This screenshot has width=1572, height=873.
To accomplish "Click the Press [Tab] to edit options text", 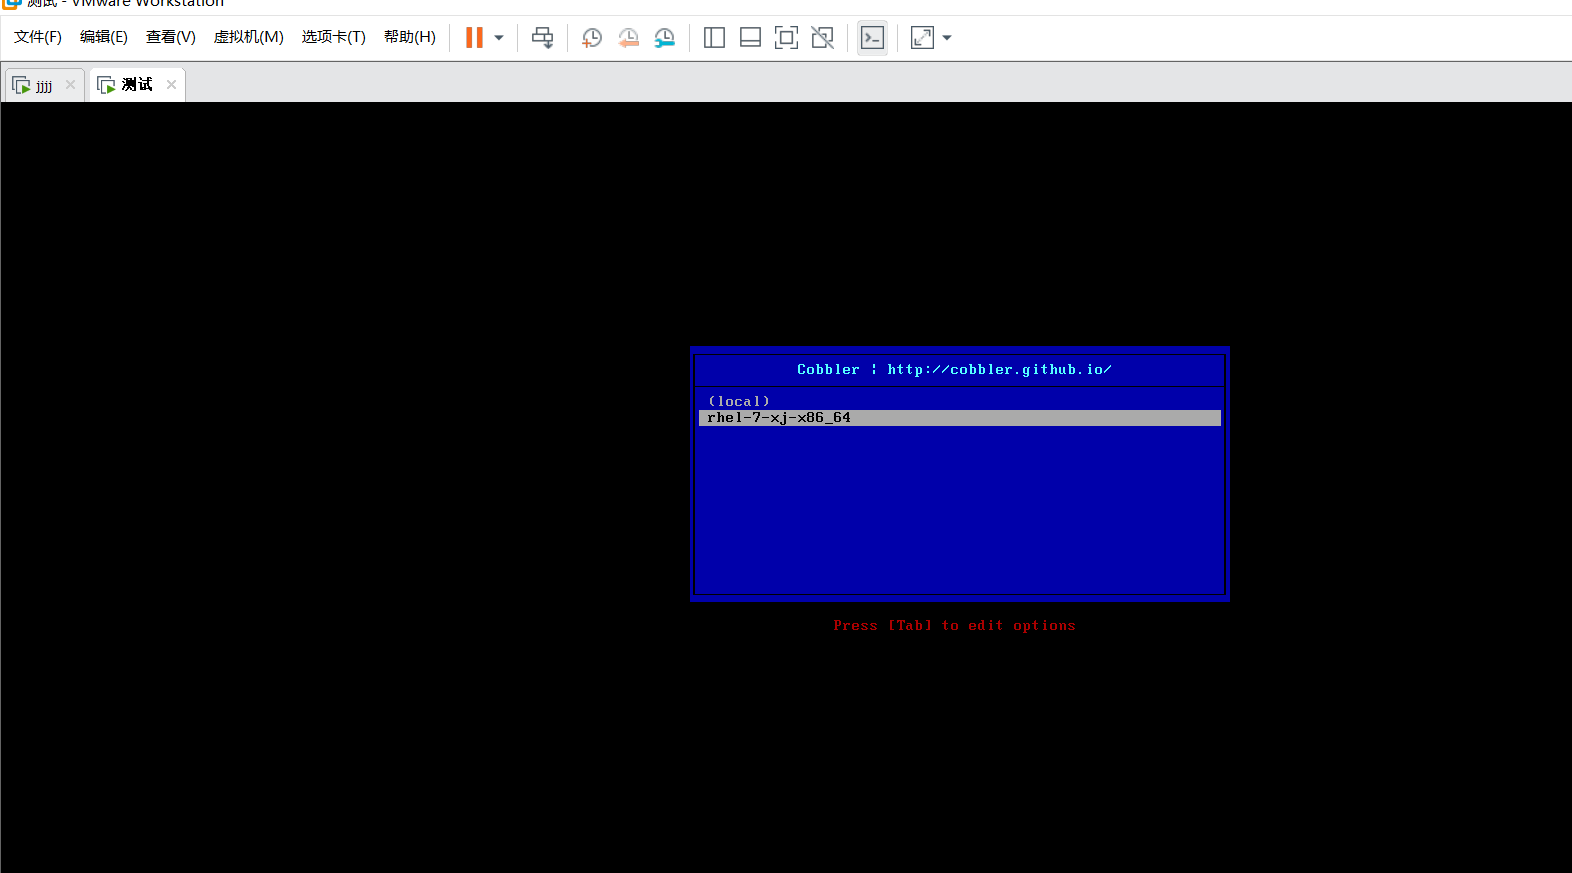I will (x=955, y=625).
